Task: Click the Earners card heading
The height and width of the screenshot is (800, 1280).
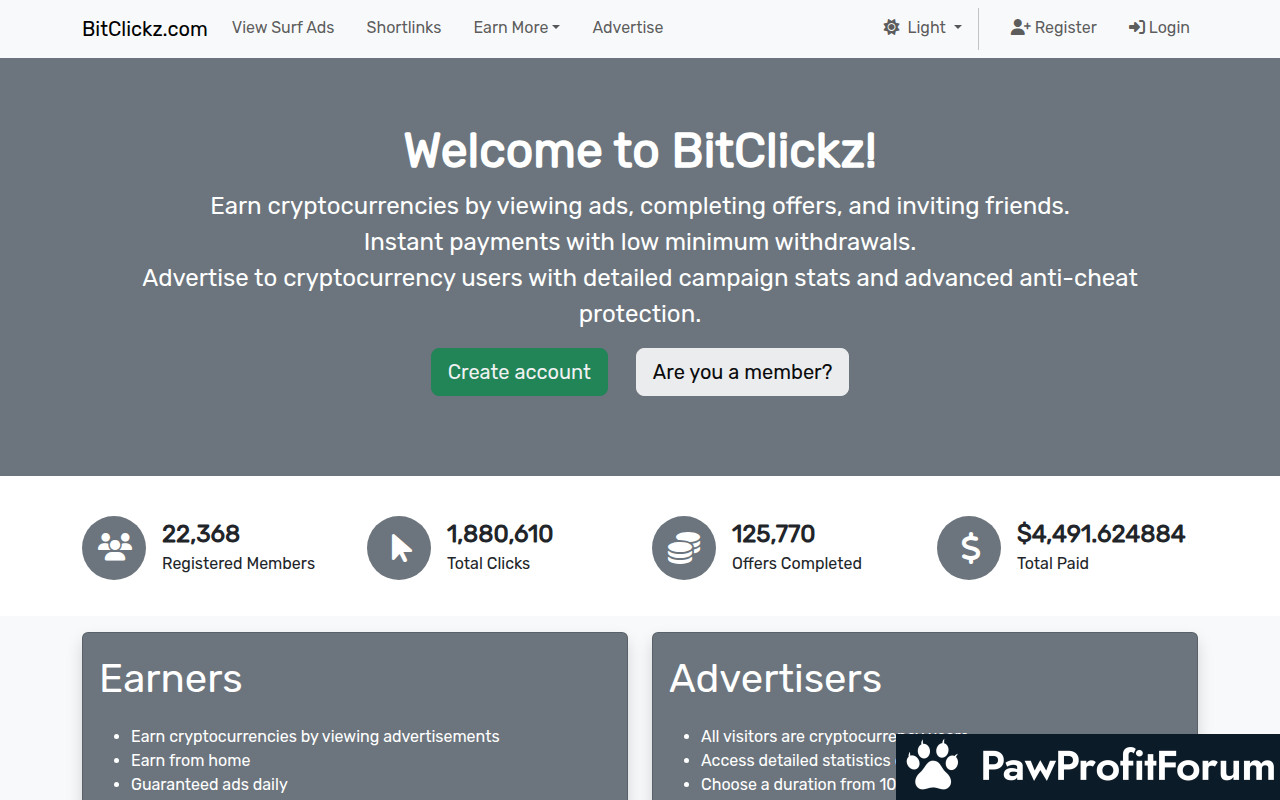Action: [171, 678]
